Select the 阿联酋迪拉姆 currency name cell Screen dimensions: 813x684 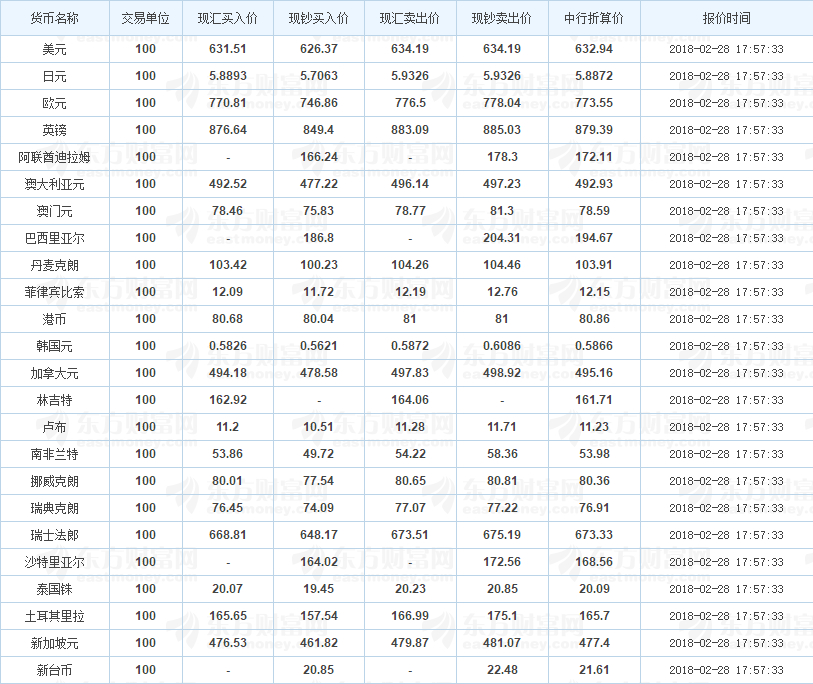tap(54, 157)
